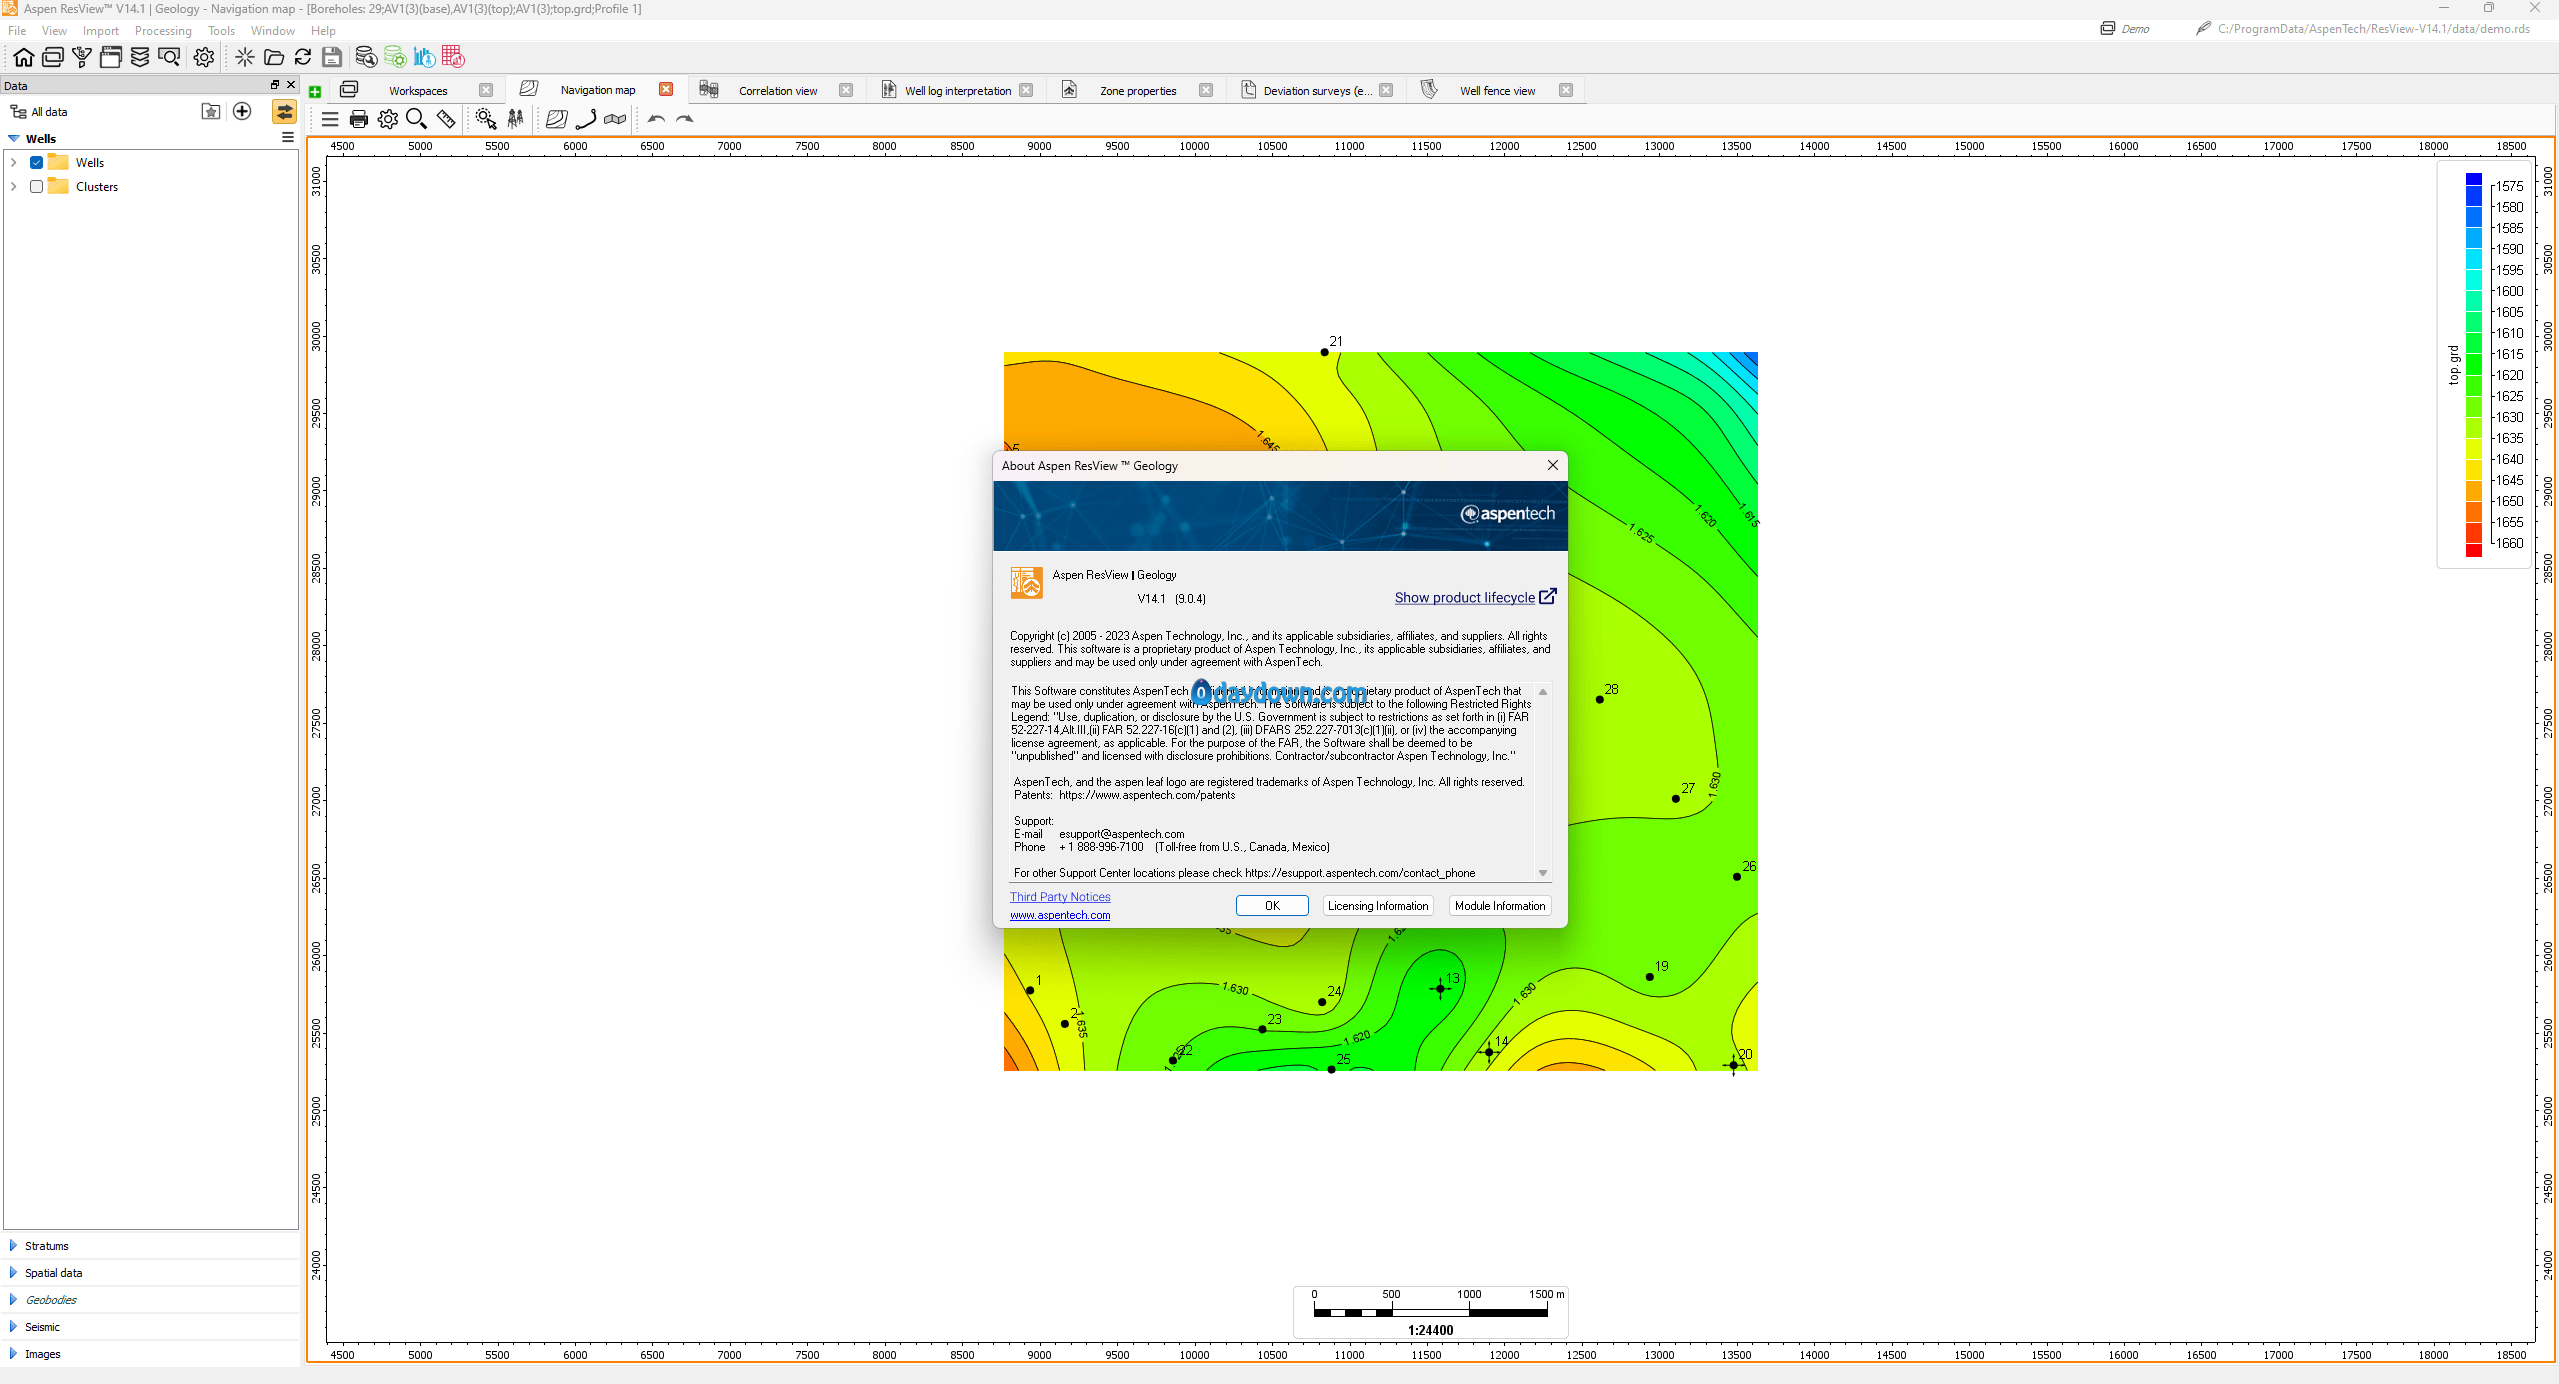Click the new project star icon
Image resolution: width=2559 pixels, height=1384 pixels.
coord(245,57)
